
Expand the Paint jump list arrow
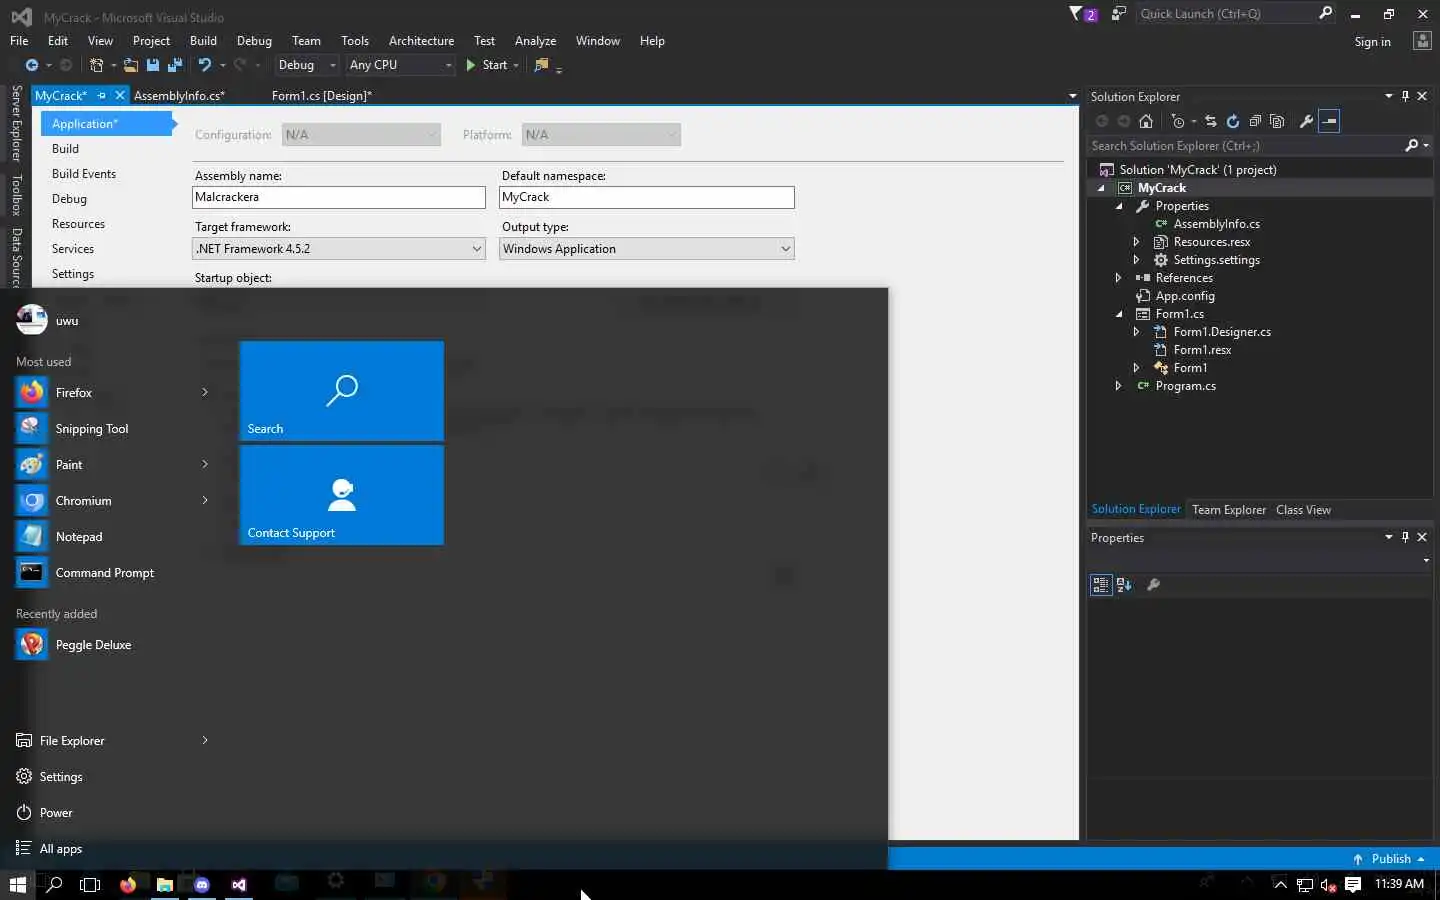click(x=204, y=465)
